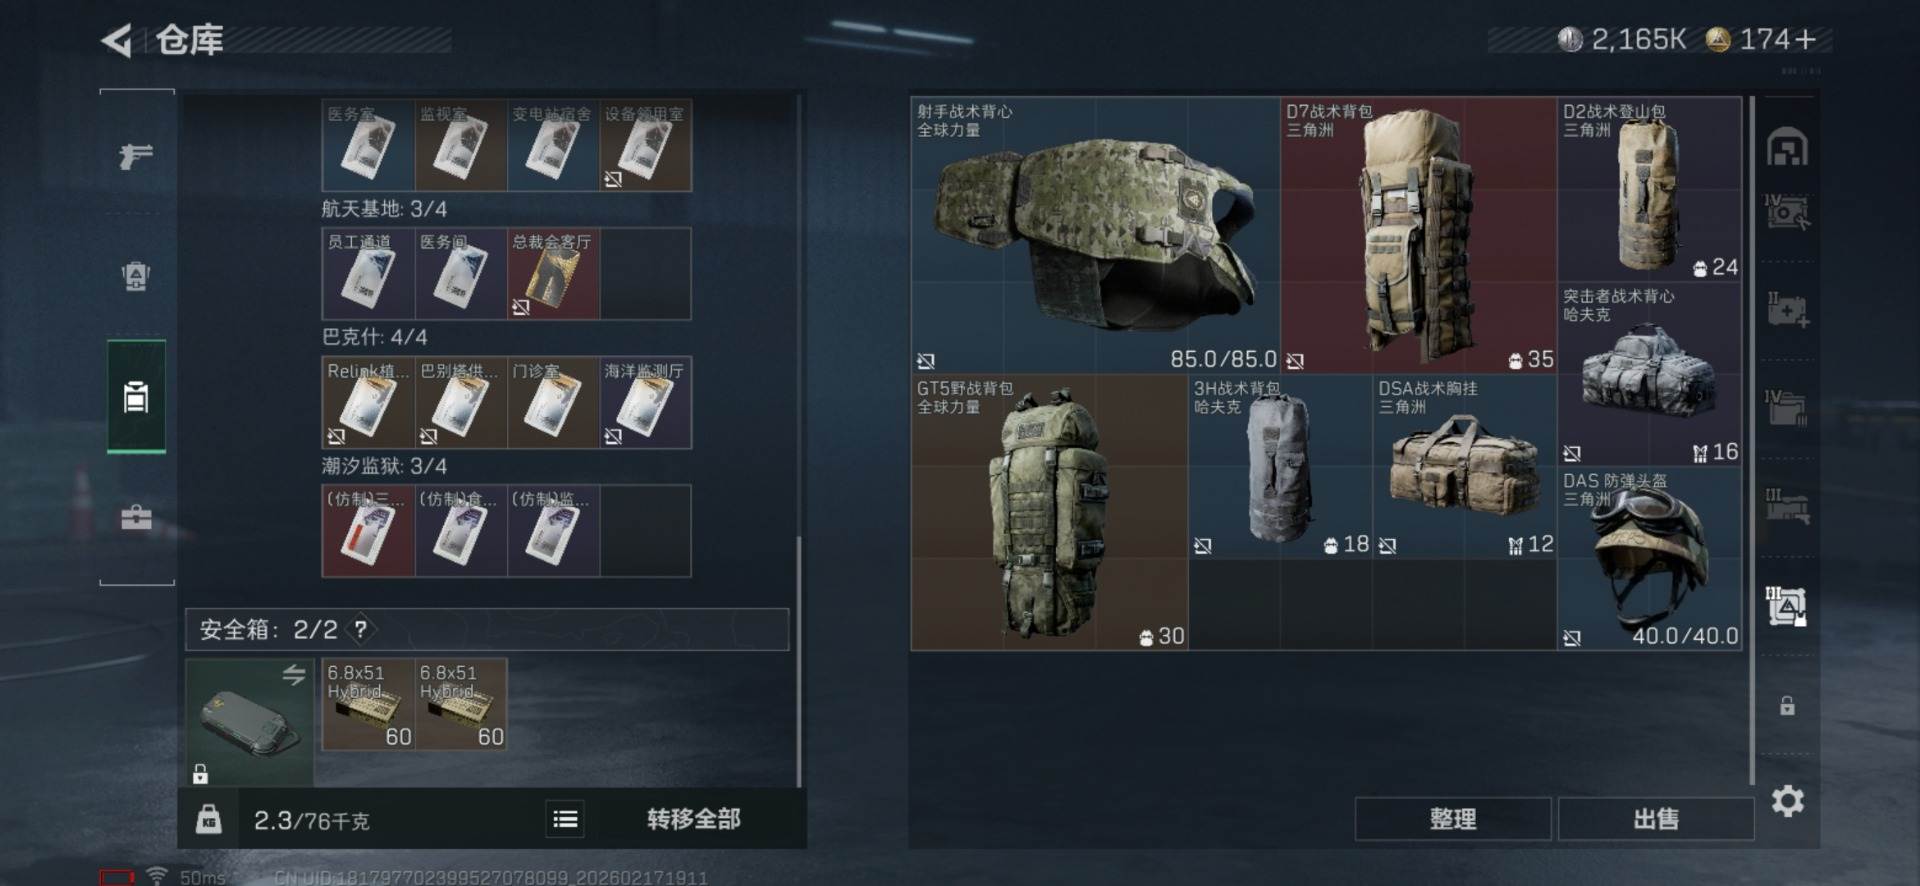Select the 射手战术背心 vest item

(1095, 235)
